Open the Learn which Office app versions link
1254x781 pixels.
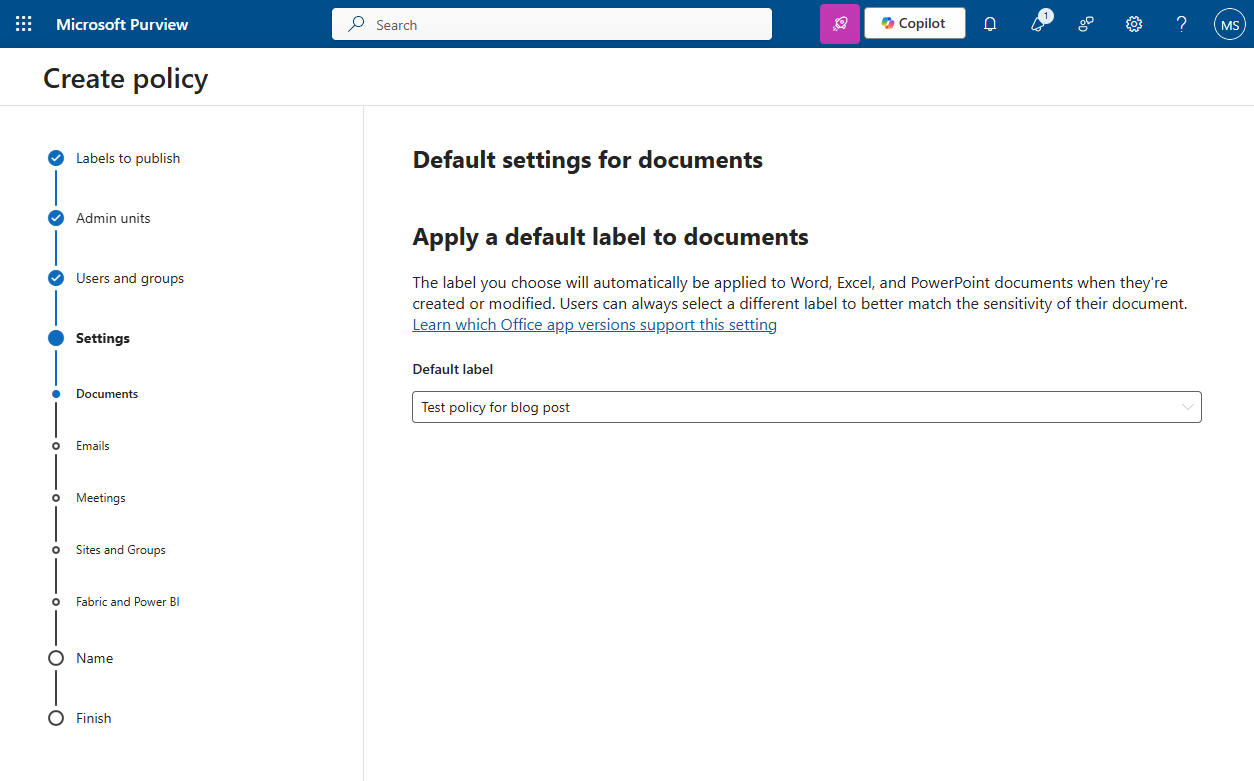click(594, 324)
